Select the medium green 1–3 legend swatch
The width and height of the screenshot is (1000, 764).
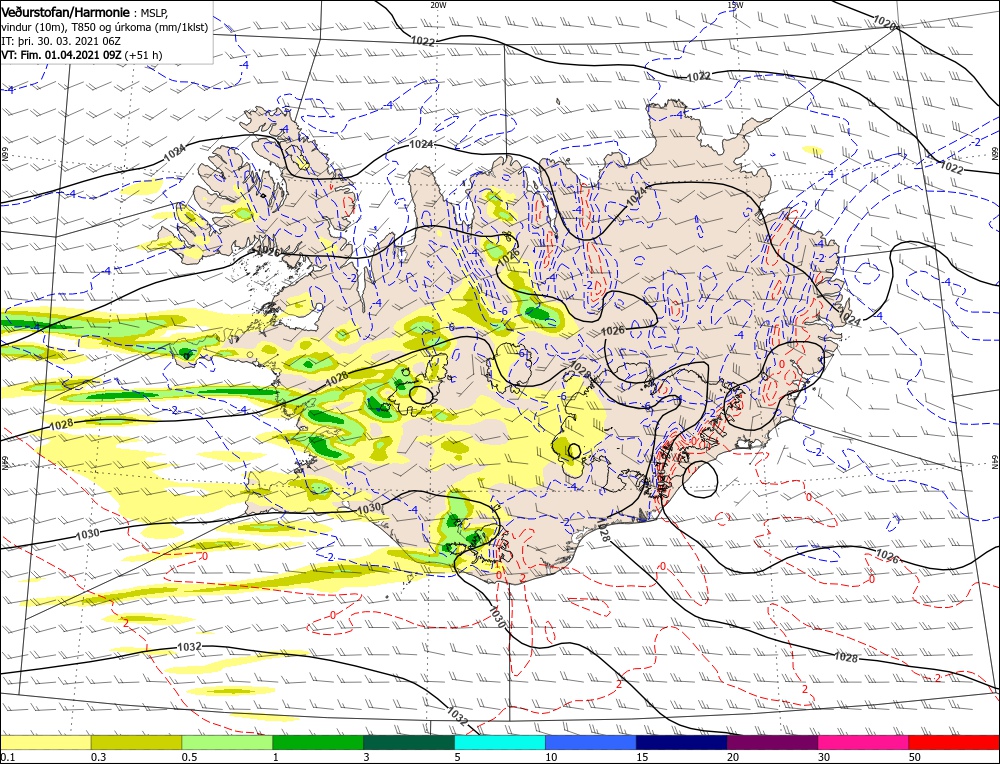[x=318, y=742]
